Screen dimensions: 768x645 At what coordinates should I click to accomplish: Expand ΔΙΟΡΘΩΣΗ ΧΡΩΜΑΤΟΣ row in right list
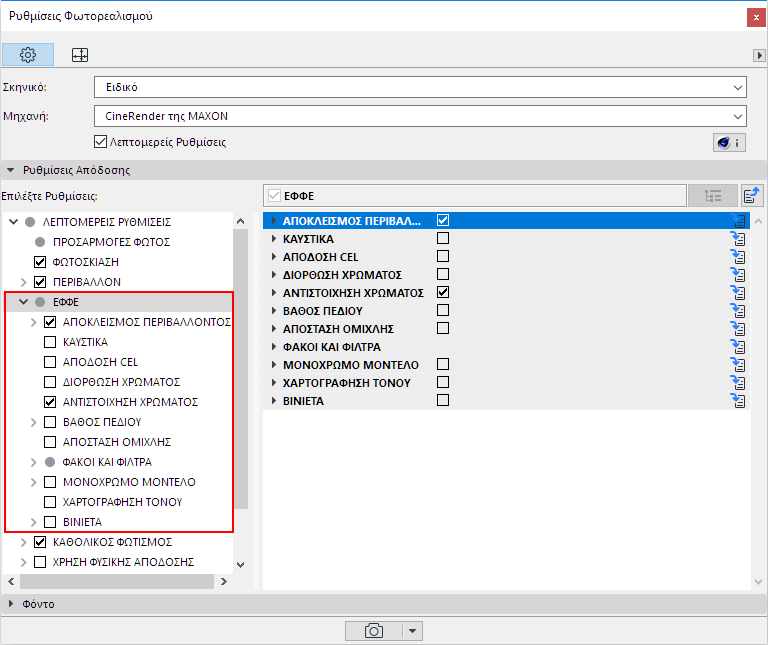tap(274, 275)
